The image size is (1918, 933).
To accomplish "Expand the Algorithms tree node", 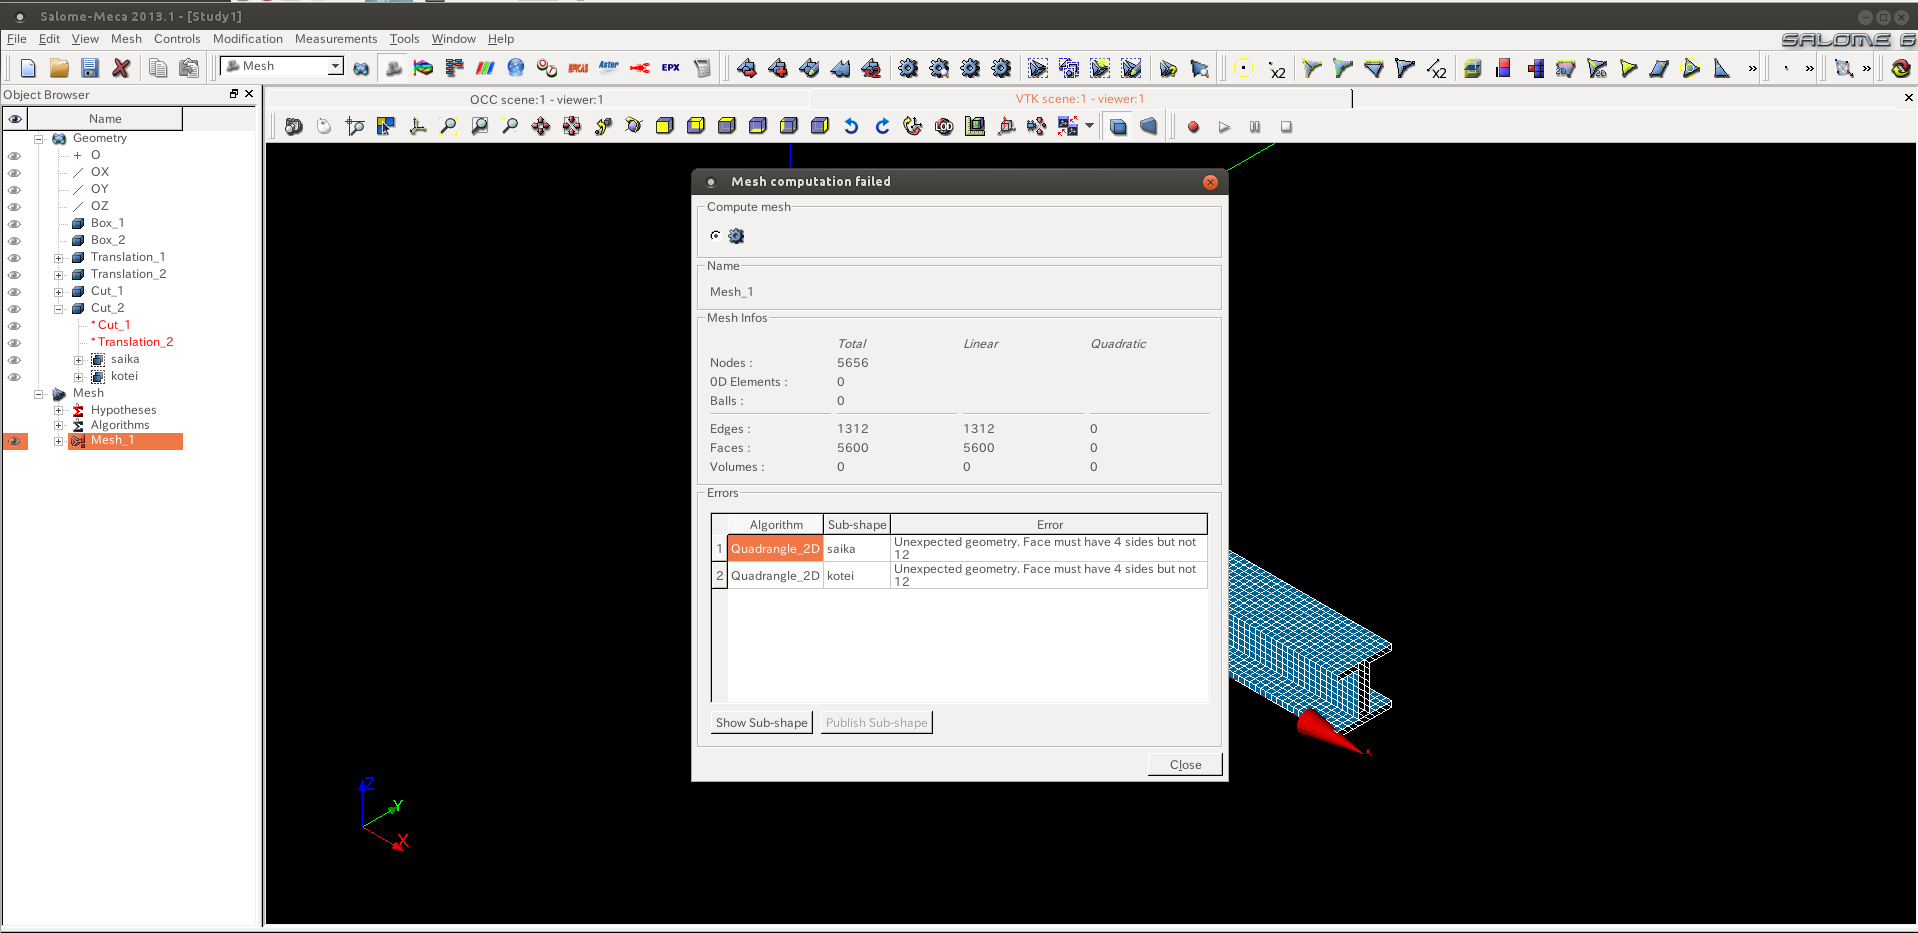I will coord(59,426).
